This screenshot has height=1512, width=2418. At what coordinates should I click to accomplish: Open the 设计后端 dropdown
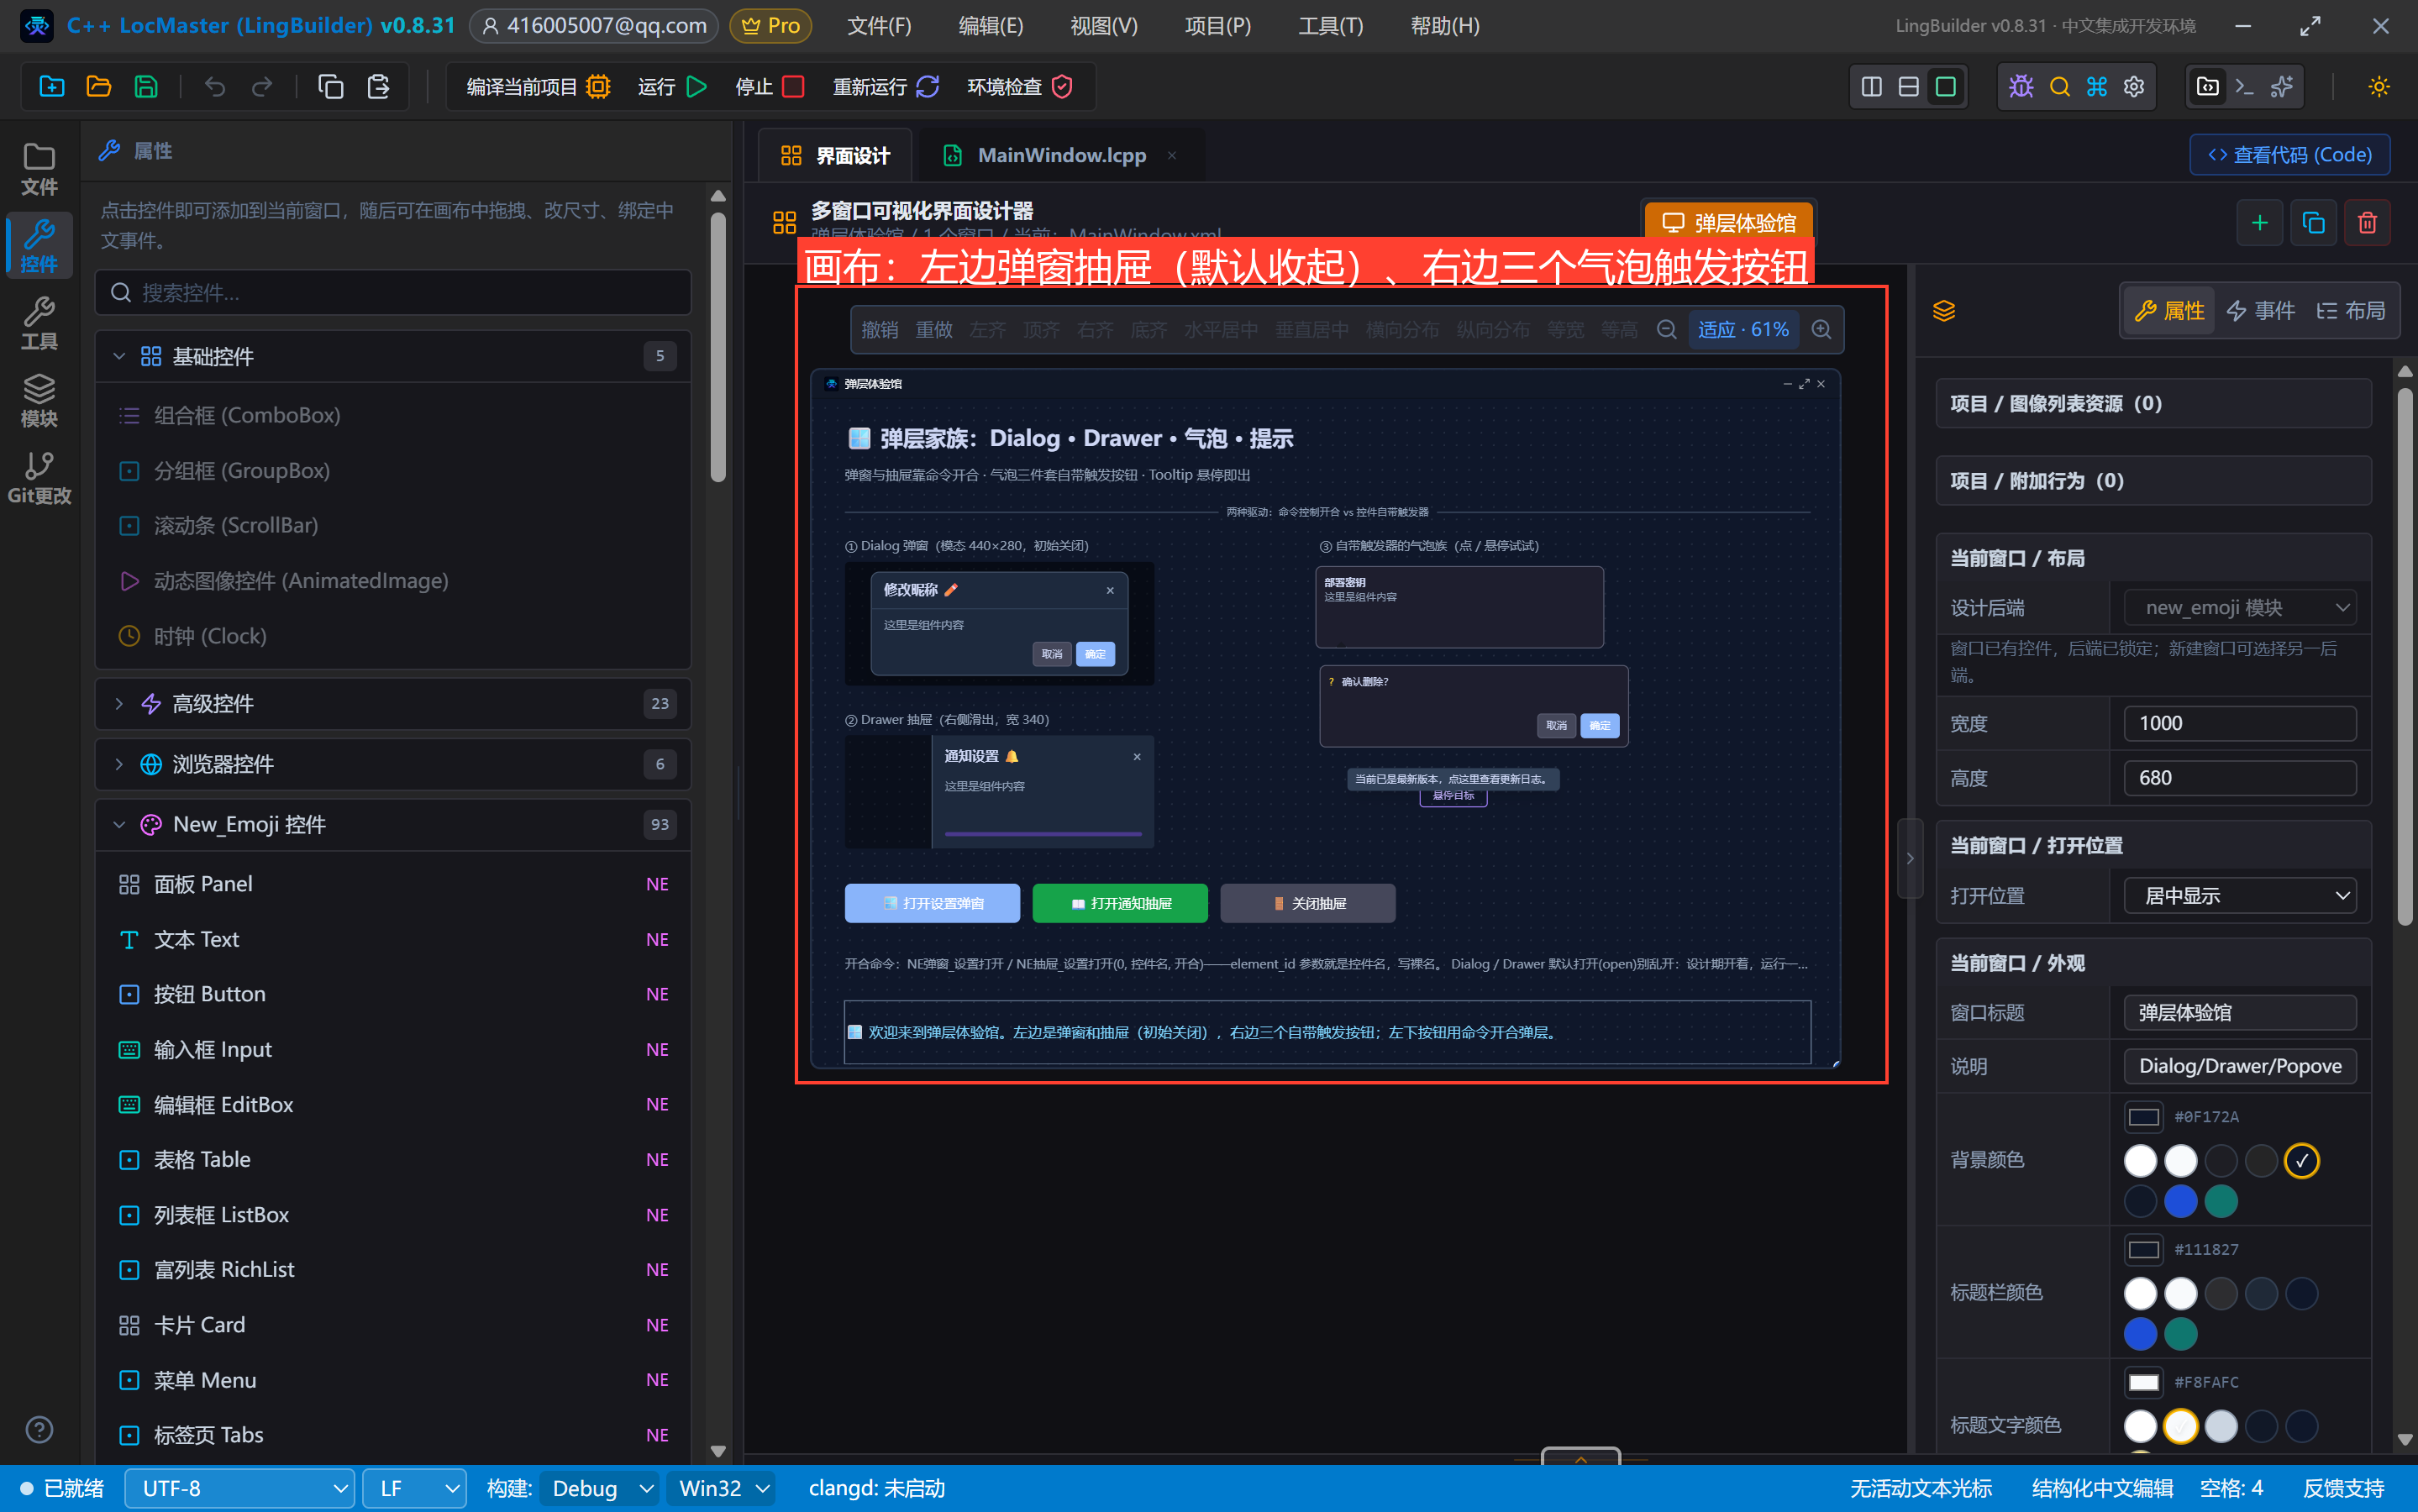click(2239, 607)
